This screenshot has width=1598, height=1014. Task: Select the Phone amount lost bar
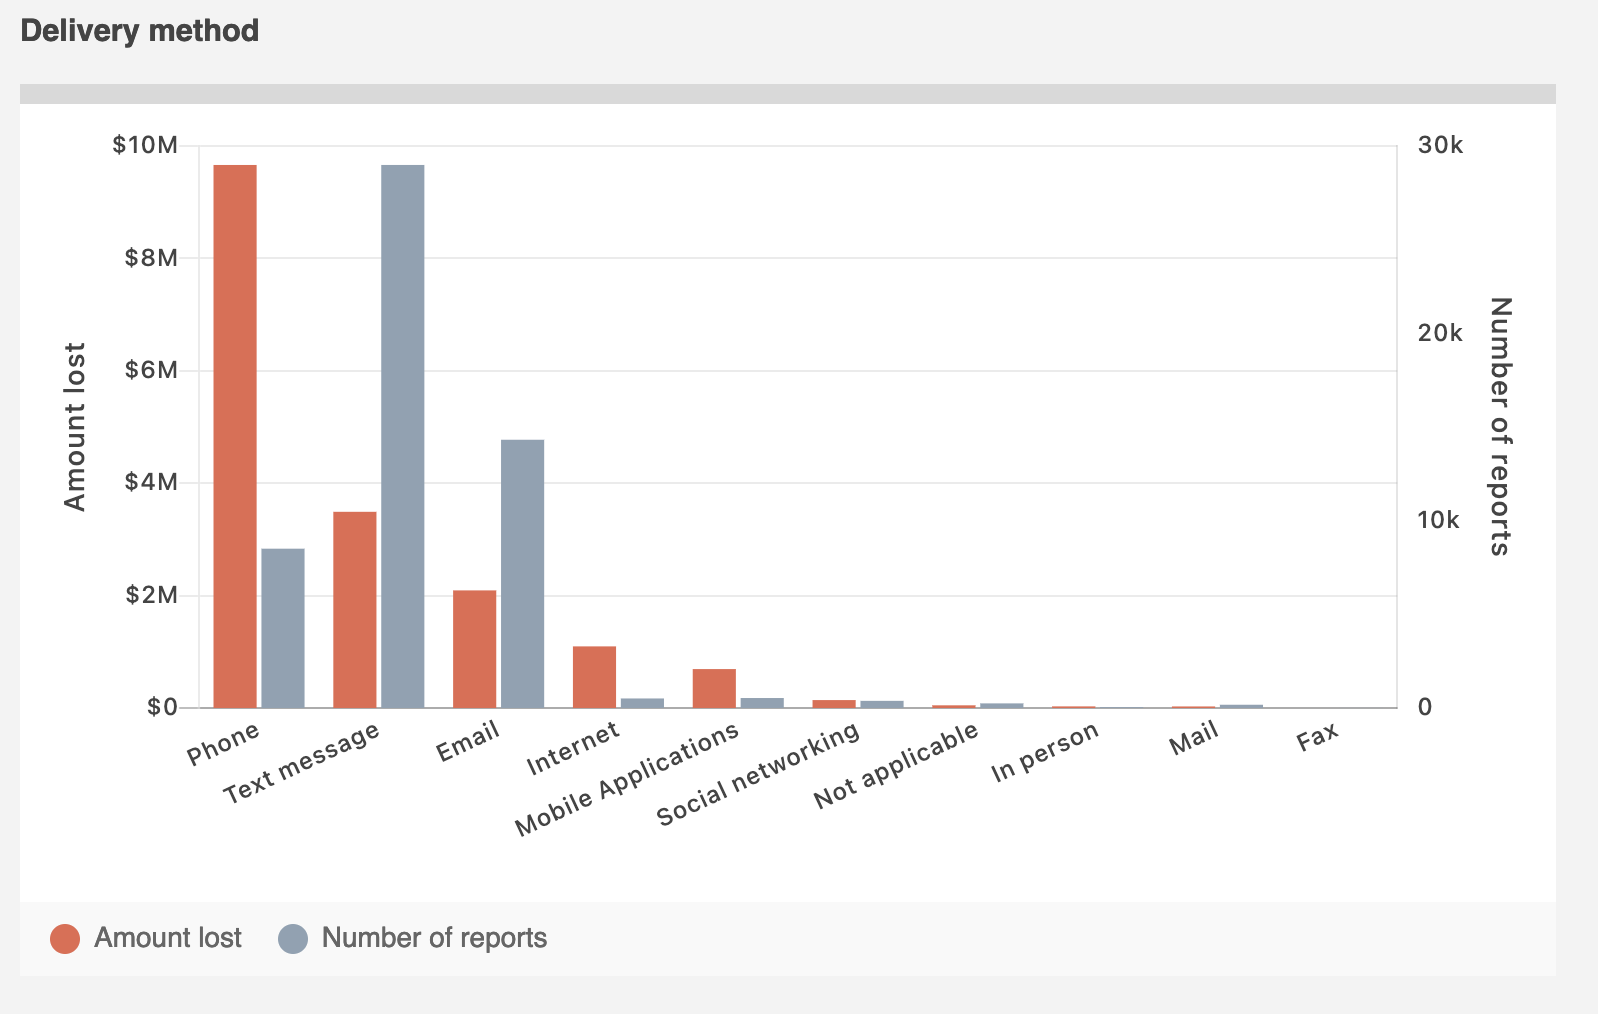click(x=235, y=436)
